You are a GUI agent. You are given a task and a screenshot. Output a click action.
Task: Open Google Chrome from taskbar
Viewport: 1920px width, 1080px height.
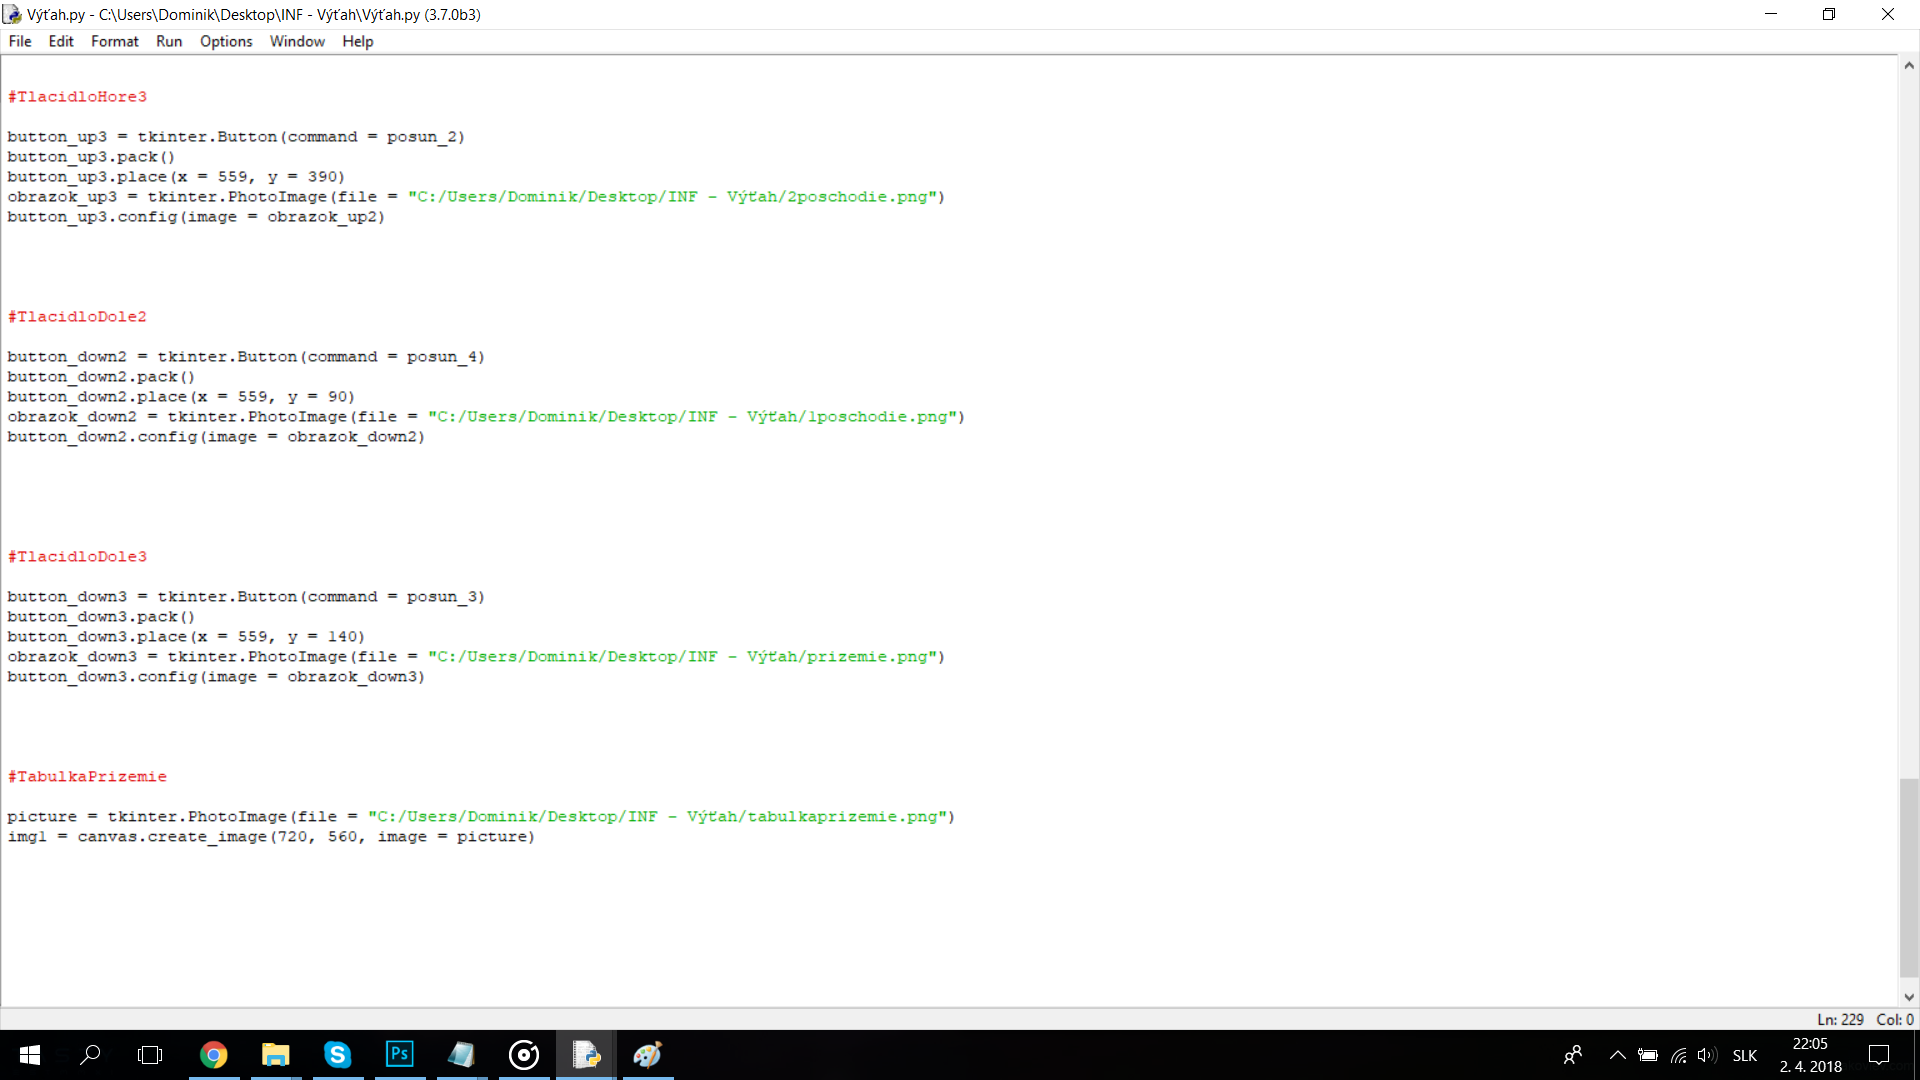coord(213,1055)
